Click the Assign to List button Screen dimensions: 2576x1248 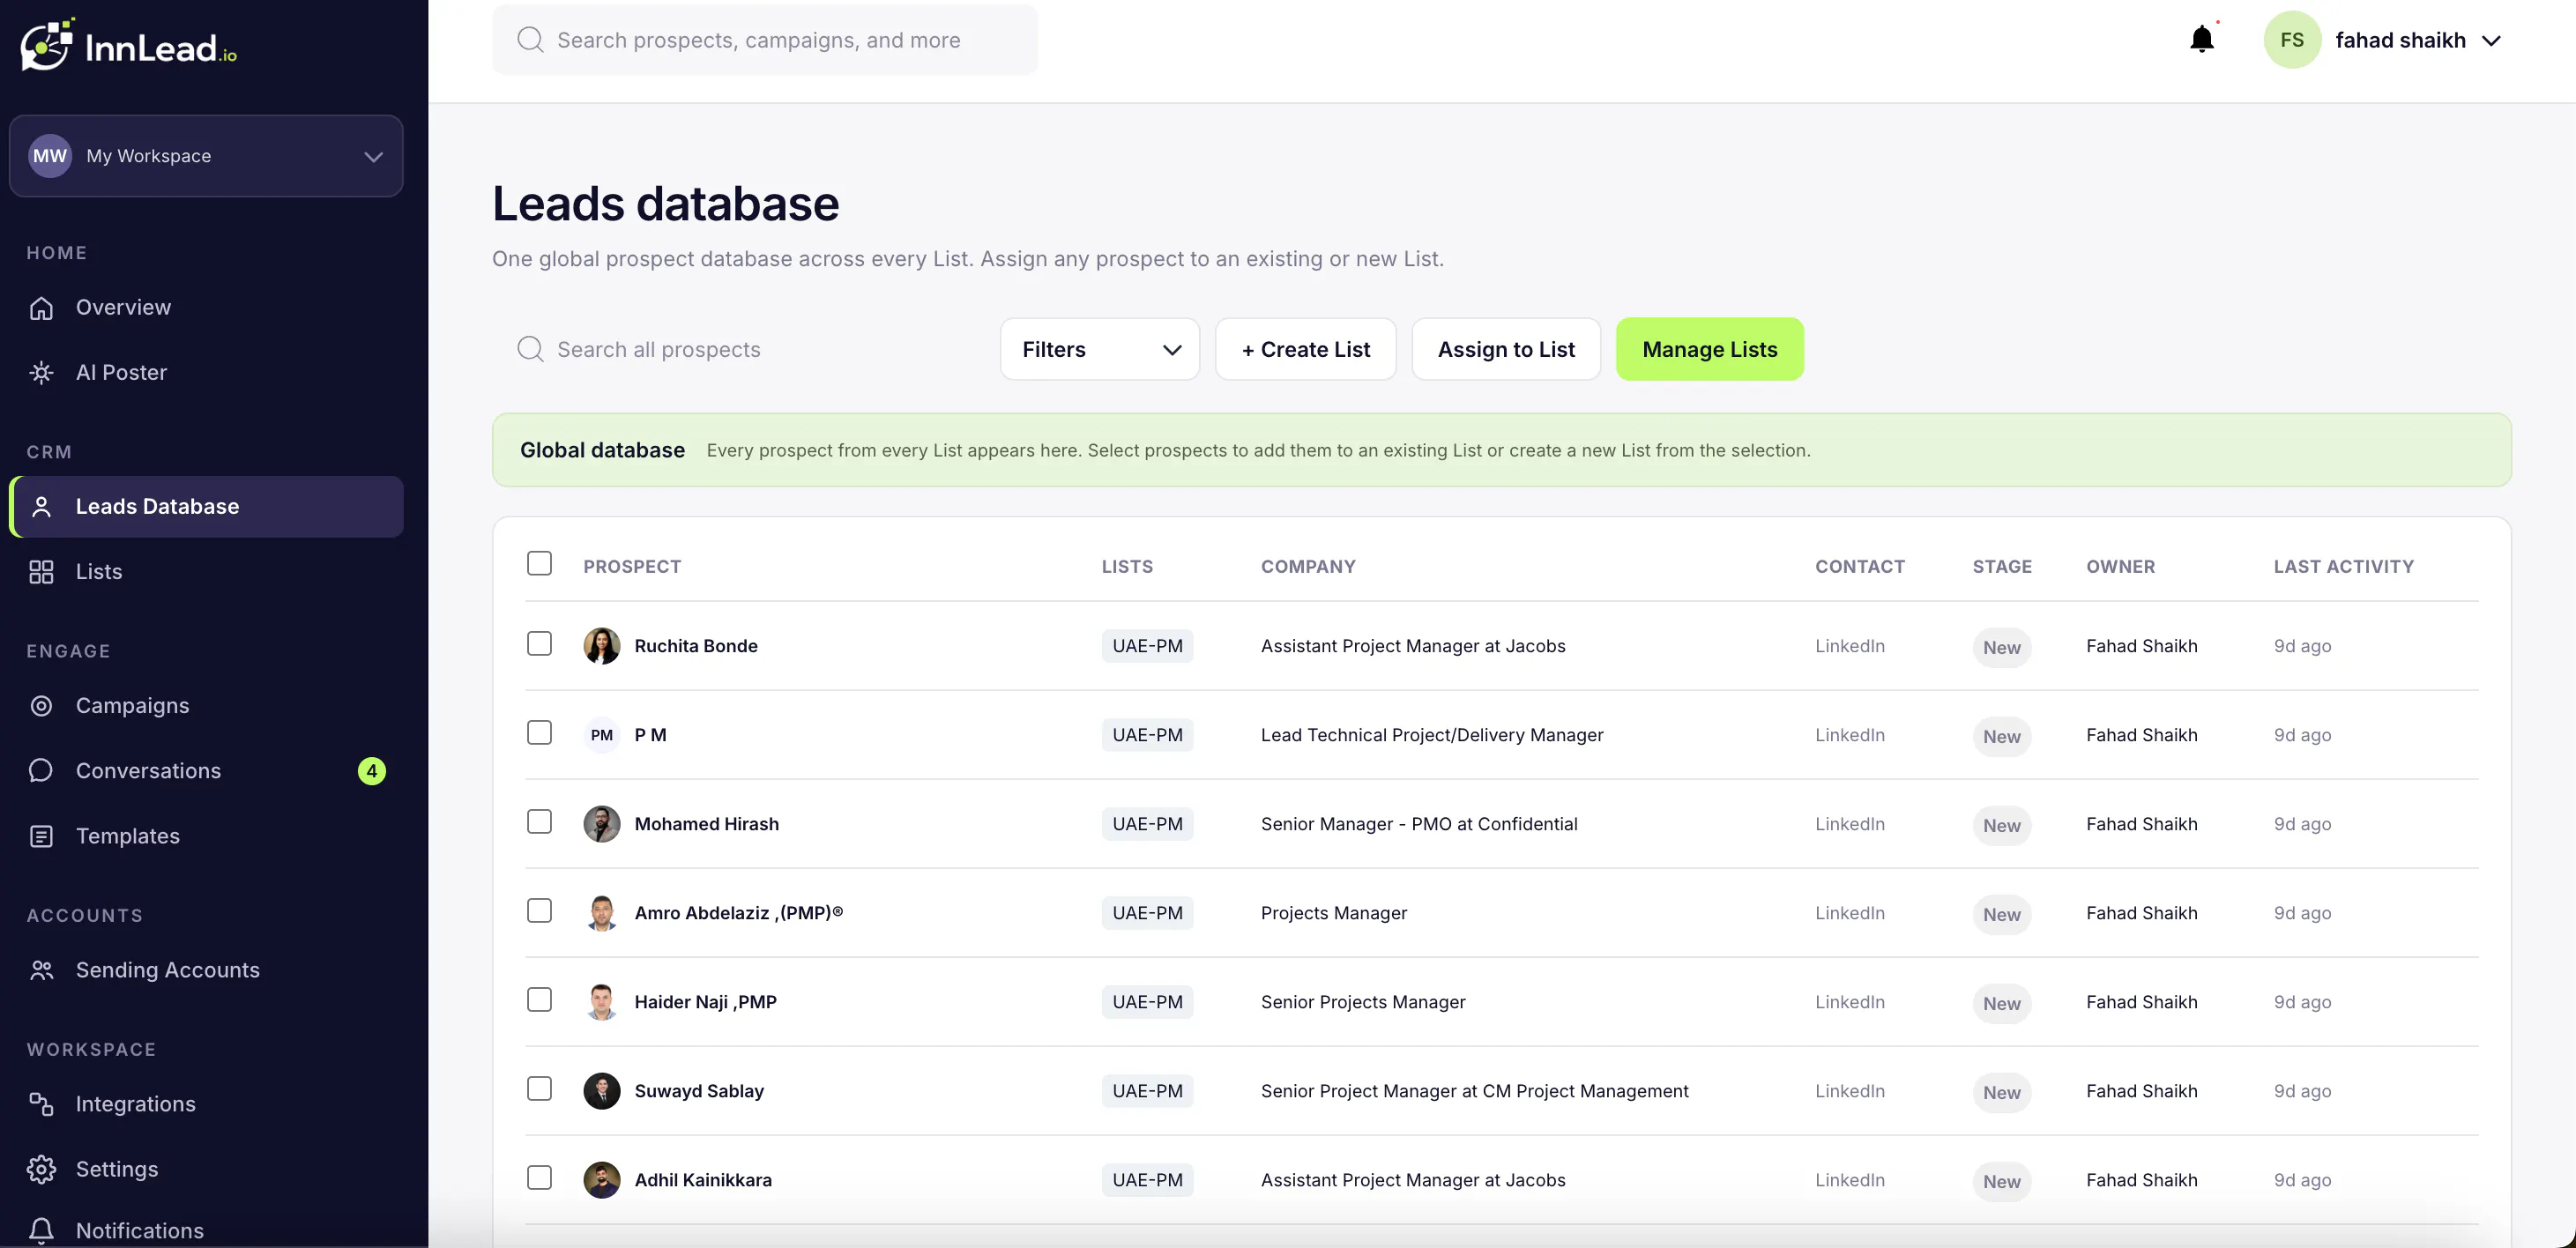pos(1506,349)
